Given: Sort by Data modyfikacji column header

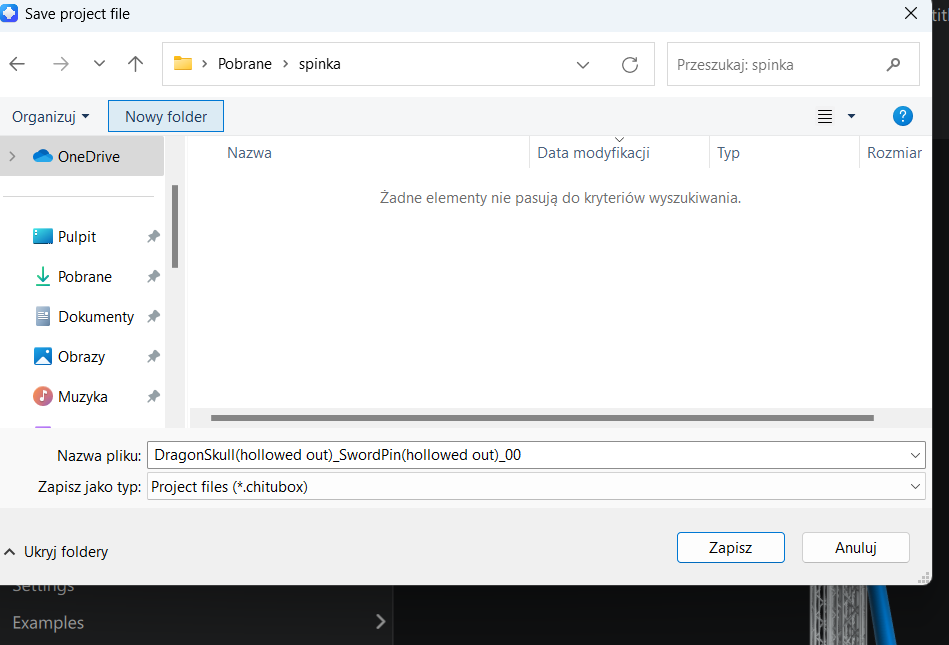Looking at the screenshot, I should (619, 152).
